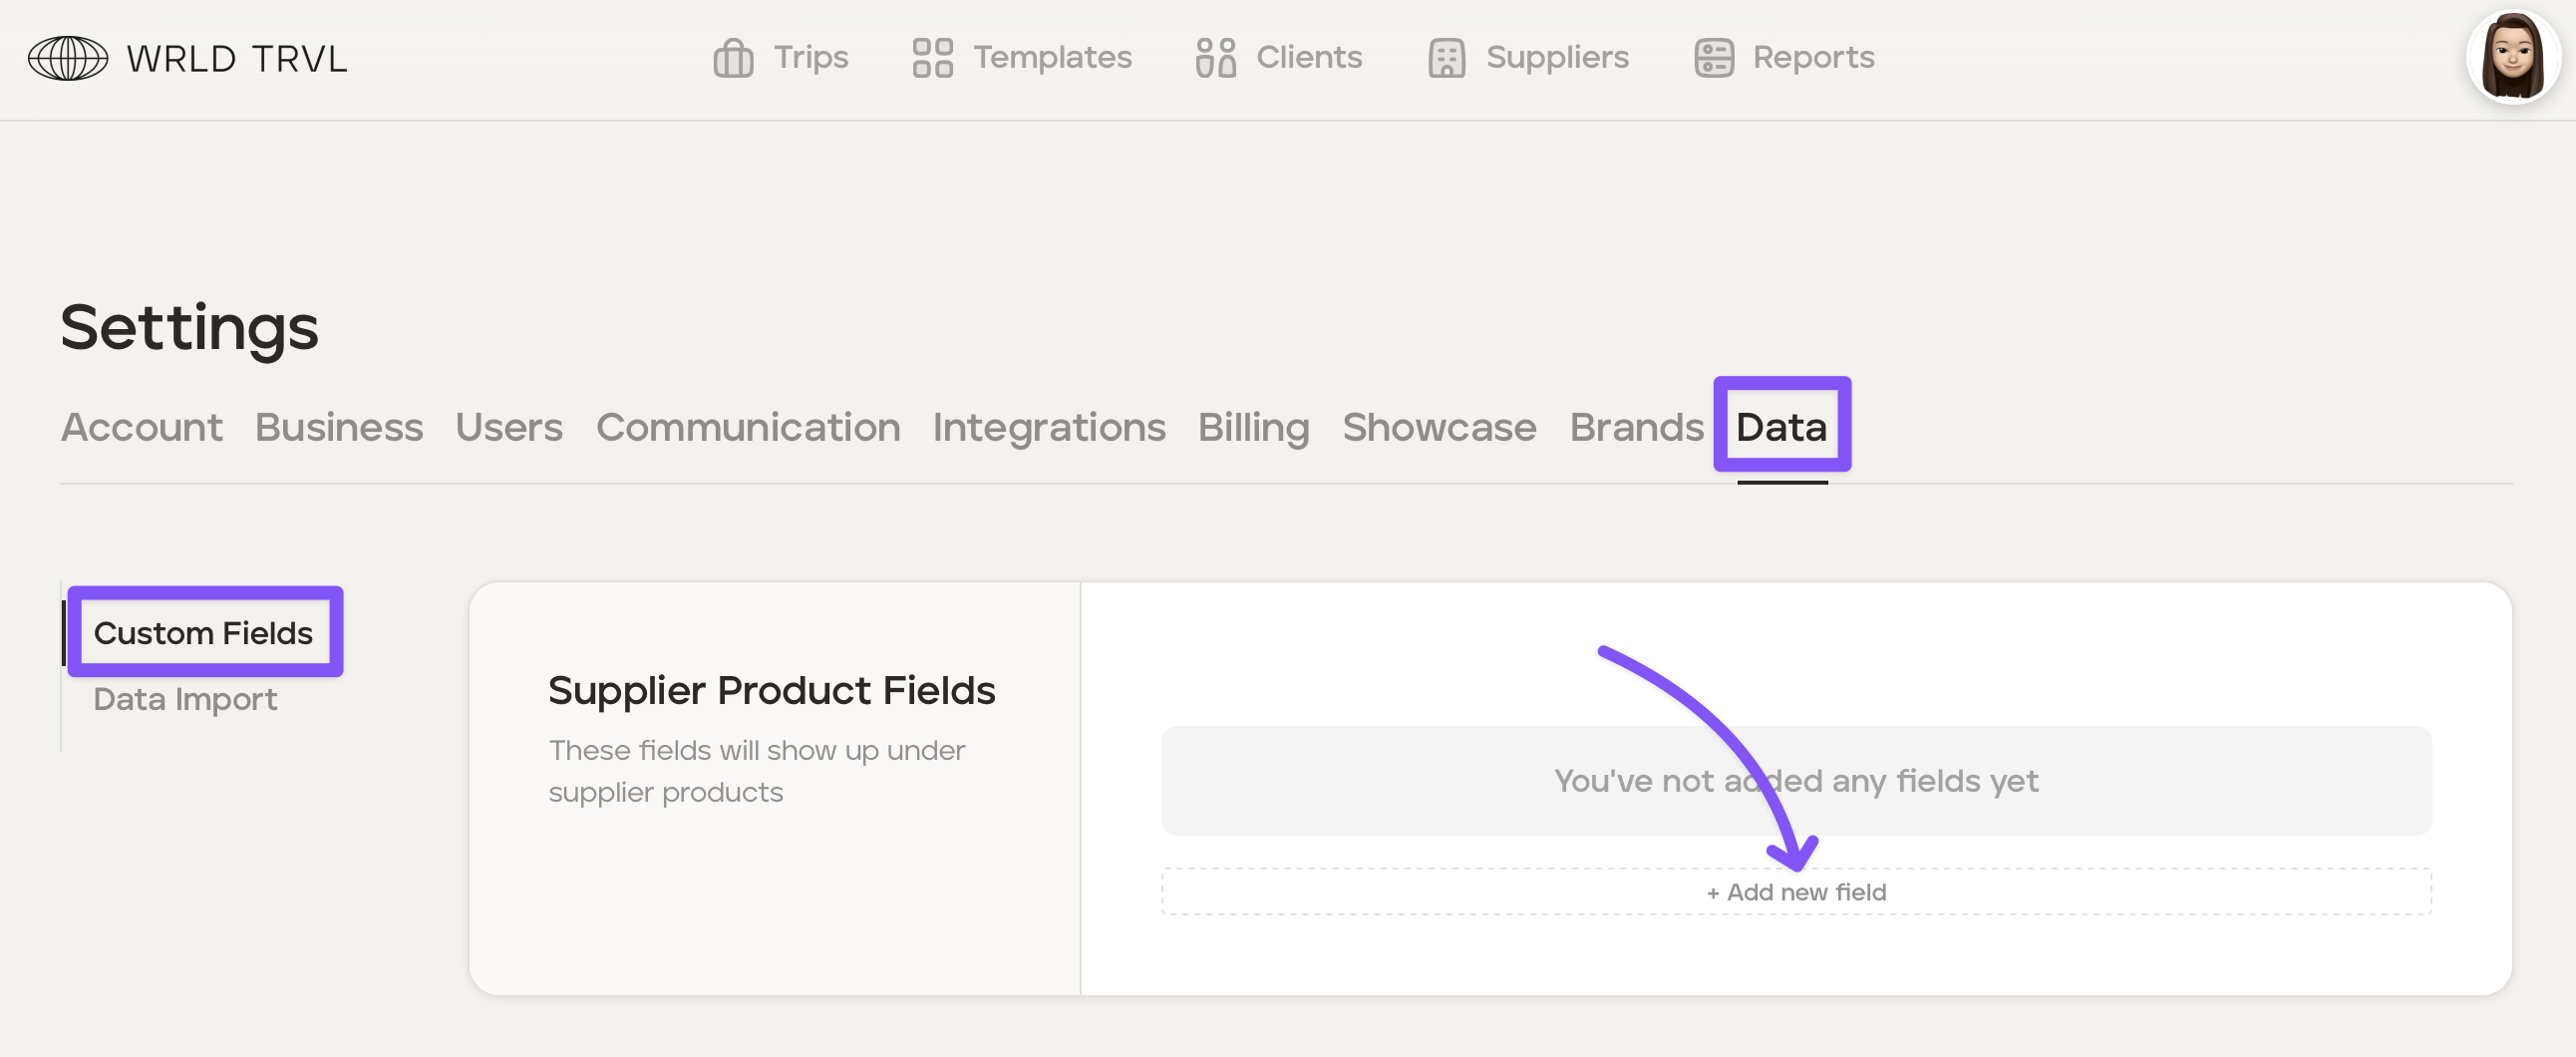This screenshot has width=2576, height=1057.
Task: Click the Add new field button
Action: 1796,892
